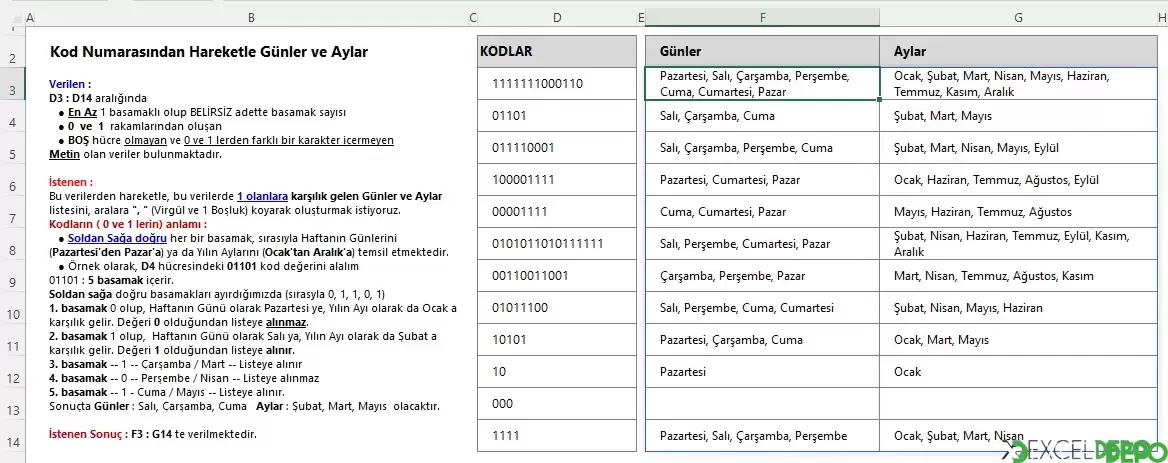This screenshot has width=1168, height=463.
Task: Select code cell 100001111
Action: (x=557, y=180)
